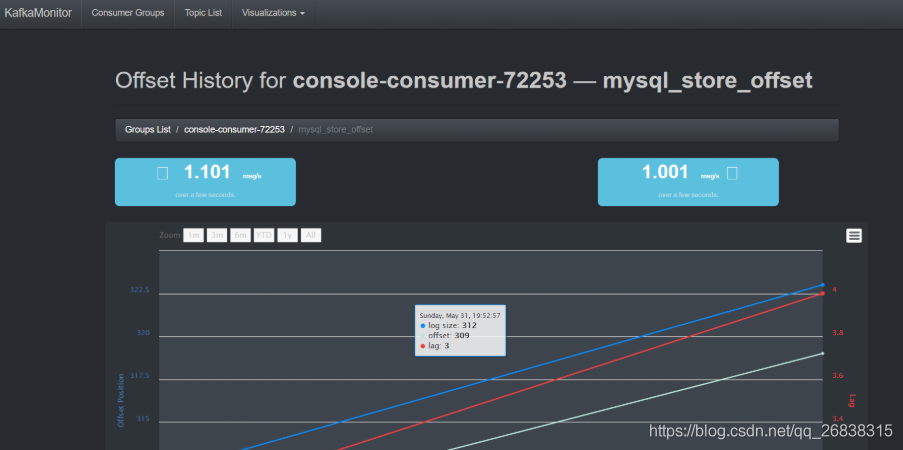Image resolution: width=903 pixels, height=450 pixels.
Task: Click the offset: 309 tooltip entry
Action: [445, 335]
